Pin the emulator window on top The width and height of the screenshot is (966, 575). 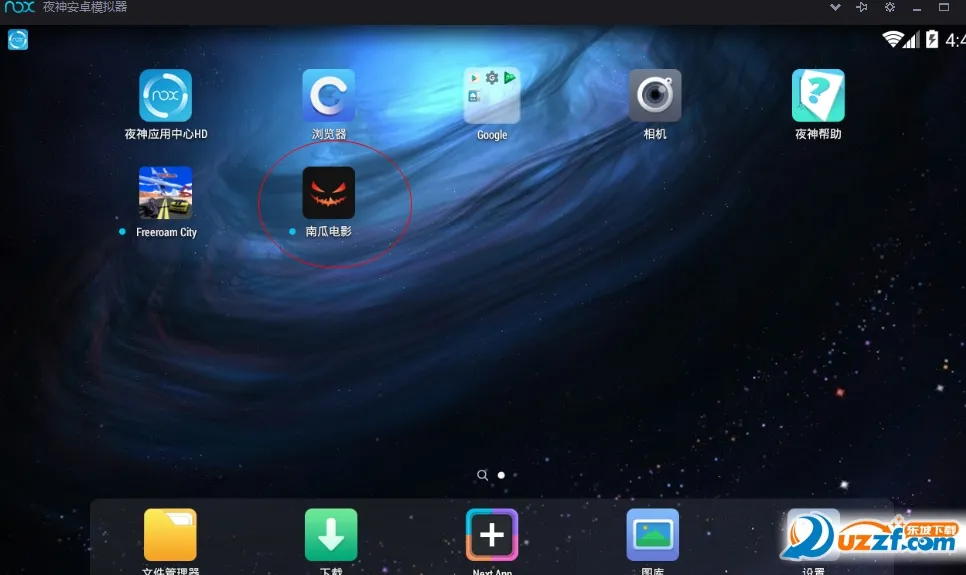862,7
